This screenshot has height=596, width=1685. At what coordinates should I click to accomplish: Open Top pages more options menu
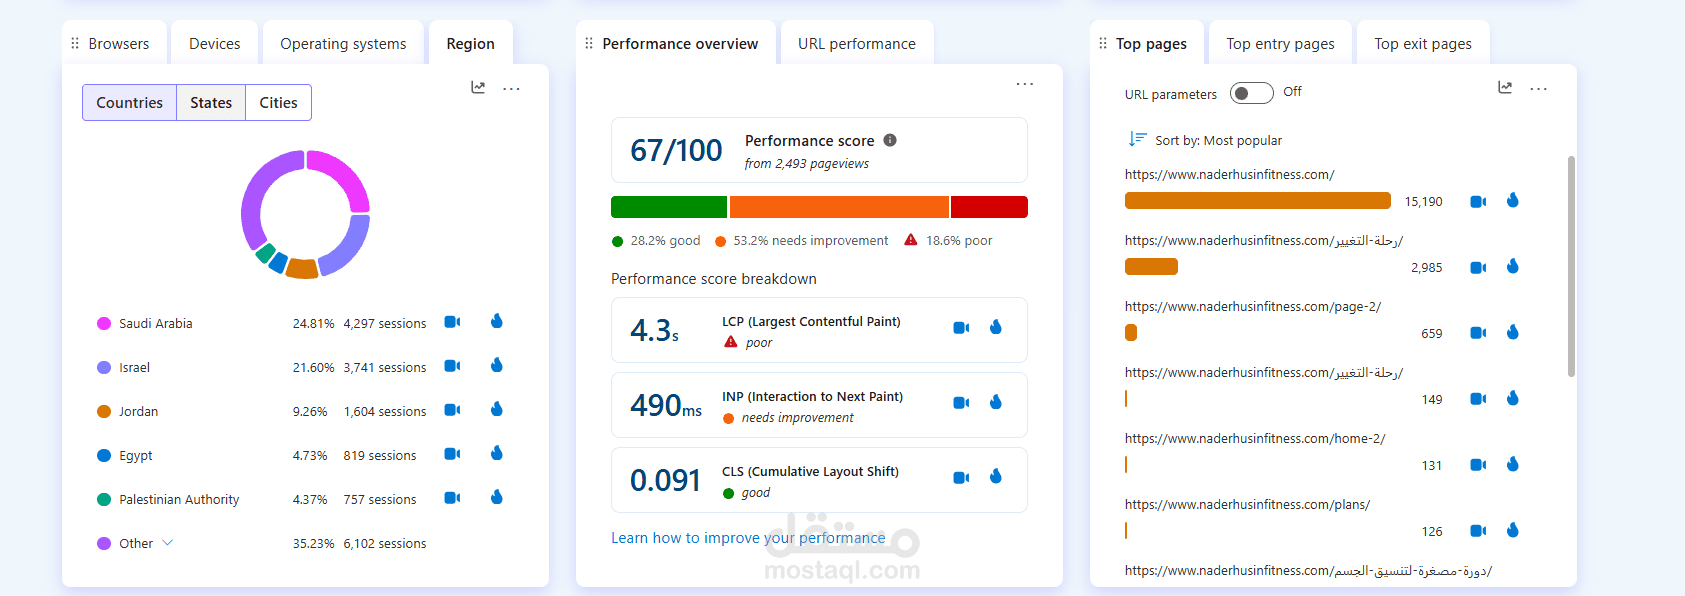1539,89
